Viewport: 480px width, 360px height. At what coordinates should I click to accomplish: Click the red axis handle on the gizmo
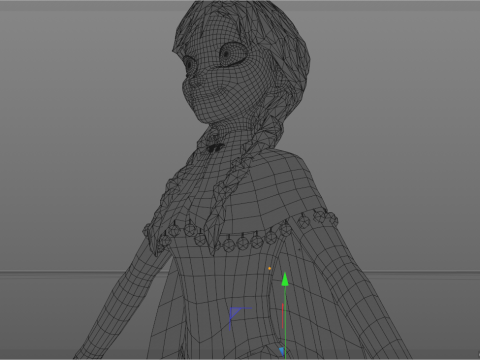283,316
